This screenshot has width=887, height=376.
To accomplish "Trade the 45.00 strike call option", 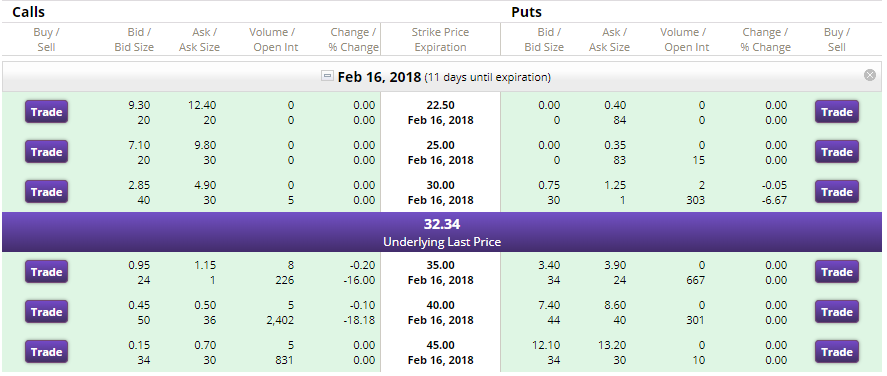I will pos(46,352).
